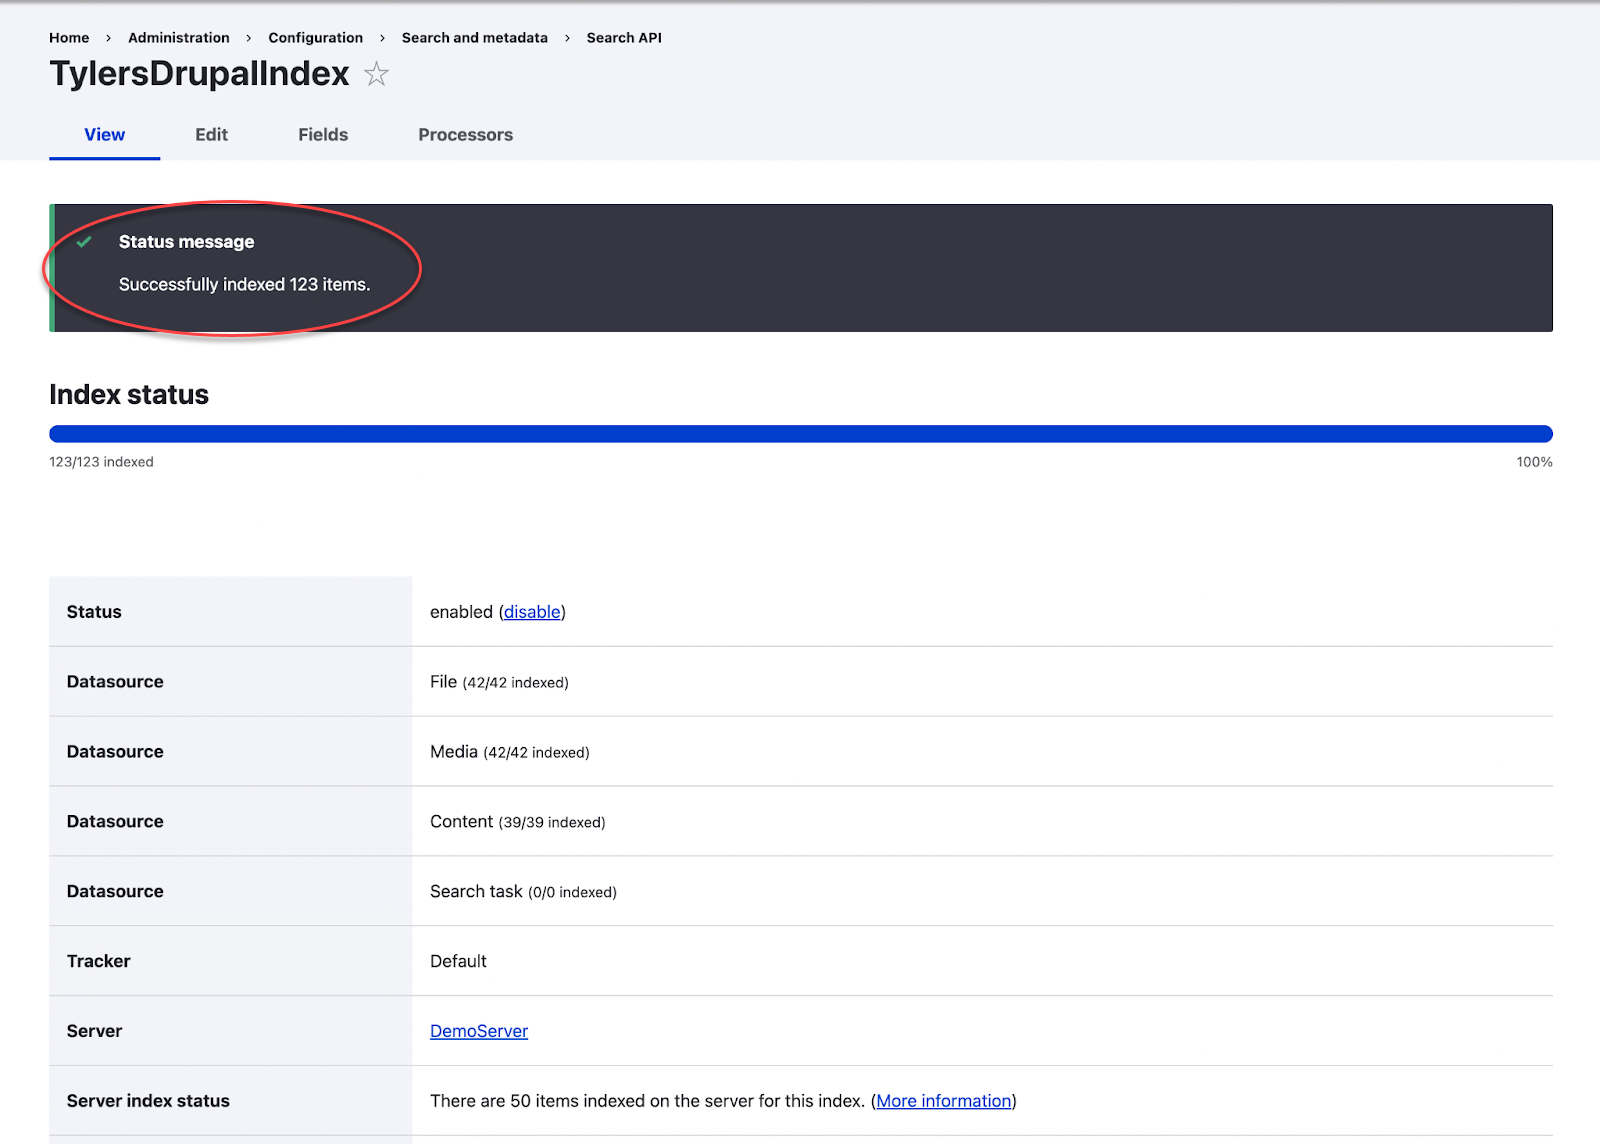
Task: Open the Administration breadcrumb link
Action: (178, 37)
